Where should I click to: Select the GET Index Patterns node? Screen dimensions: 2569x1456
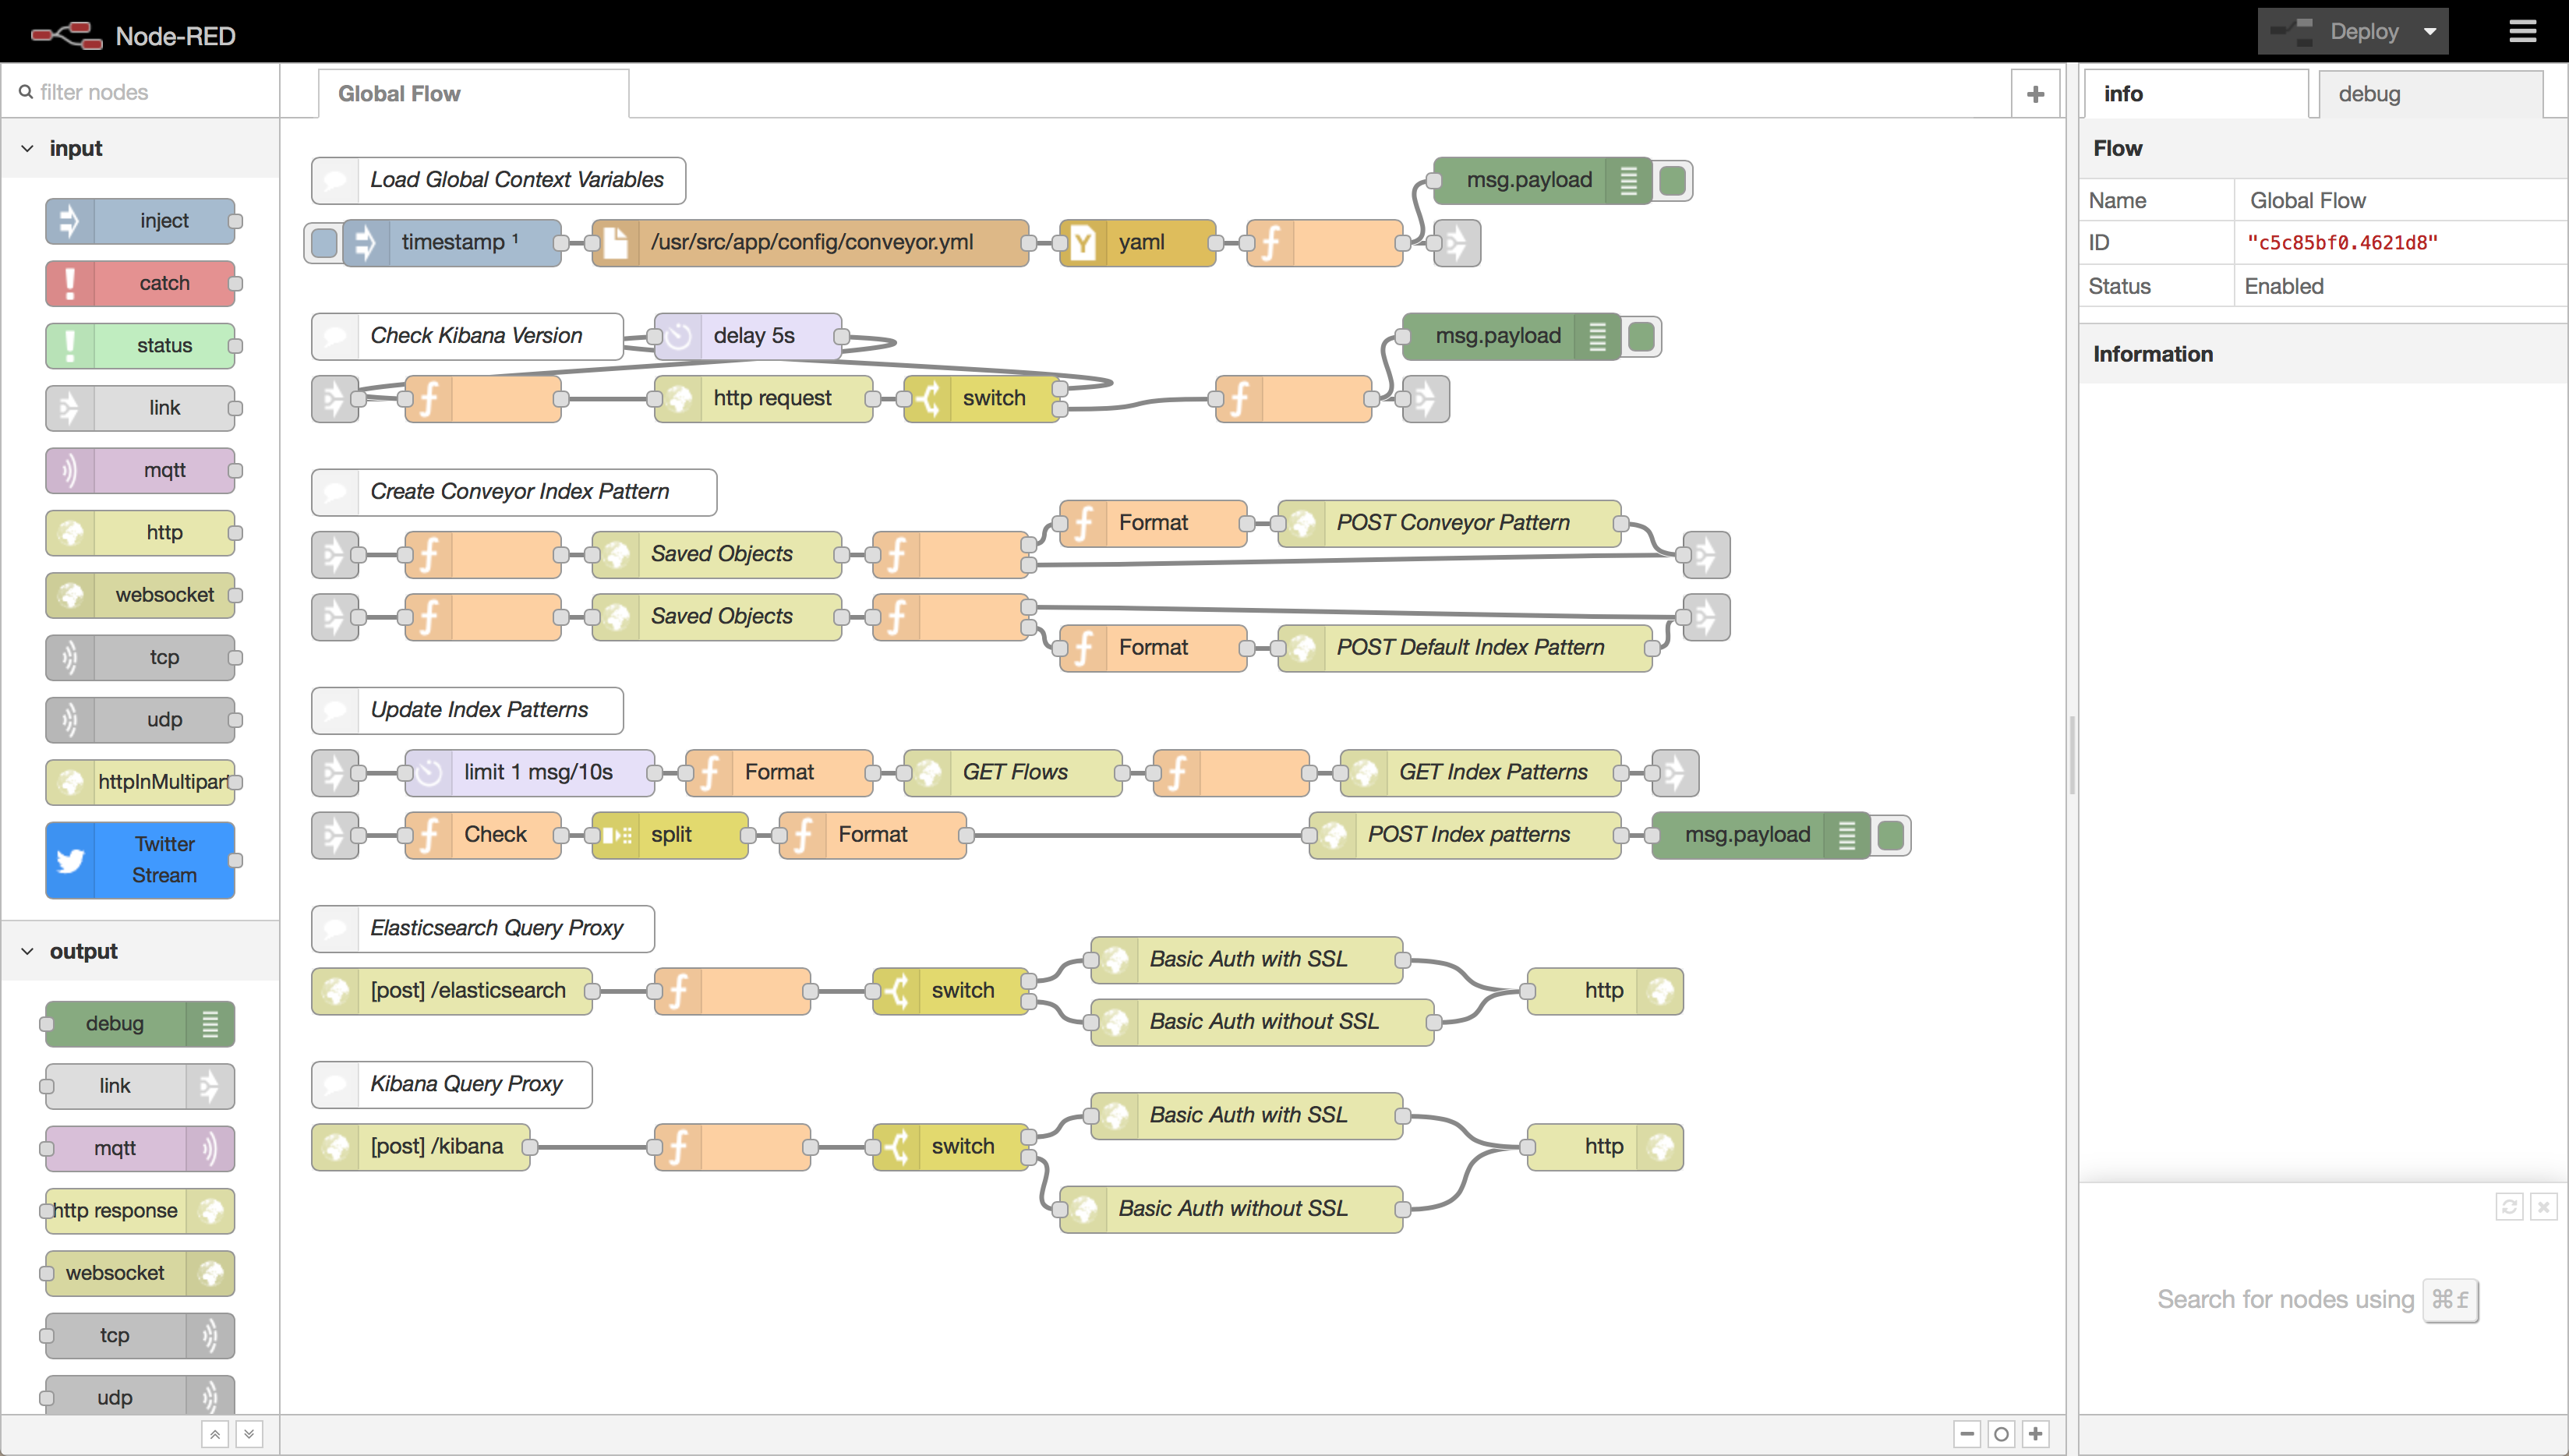tap(1480, 772)
